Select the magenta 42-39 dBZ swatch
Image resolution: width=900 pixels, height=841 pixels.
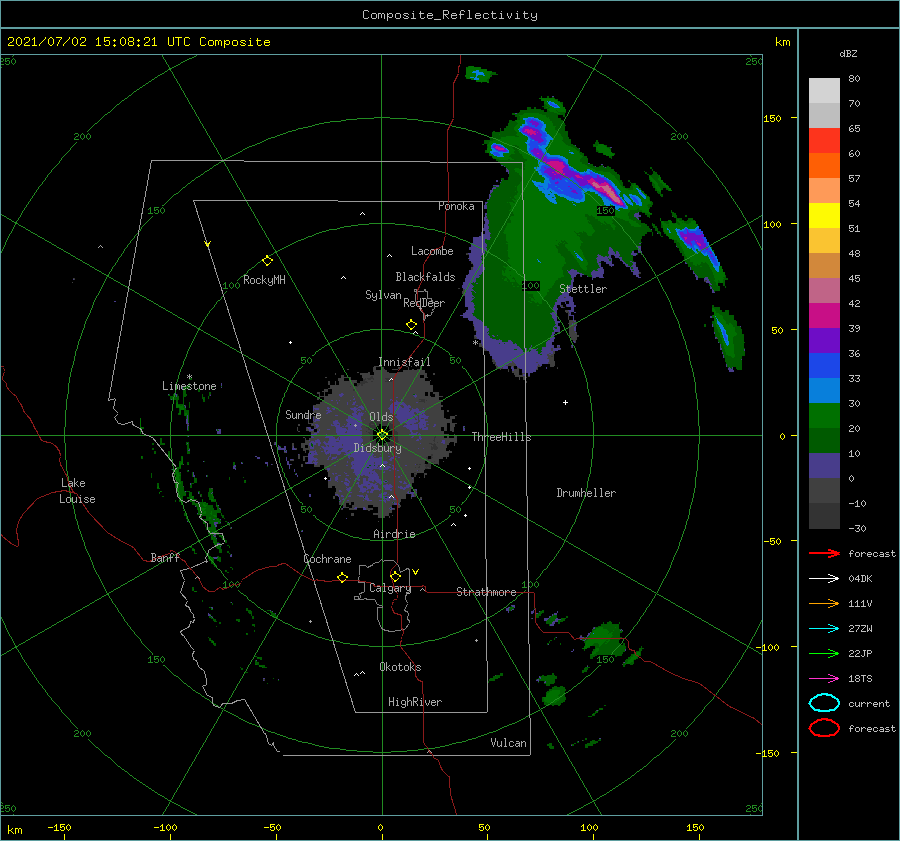[824, 316]
